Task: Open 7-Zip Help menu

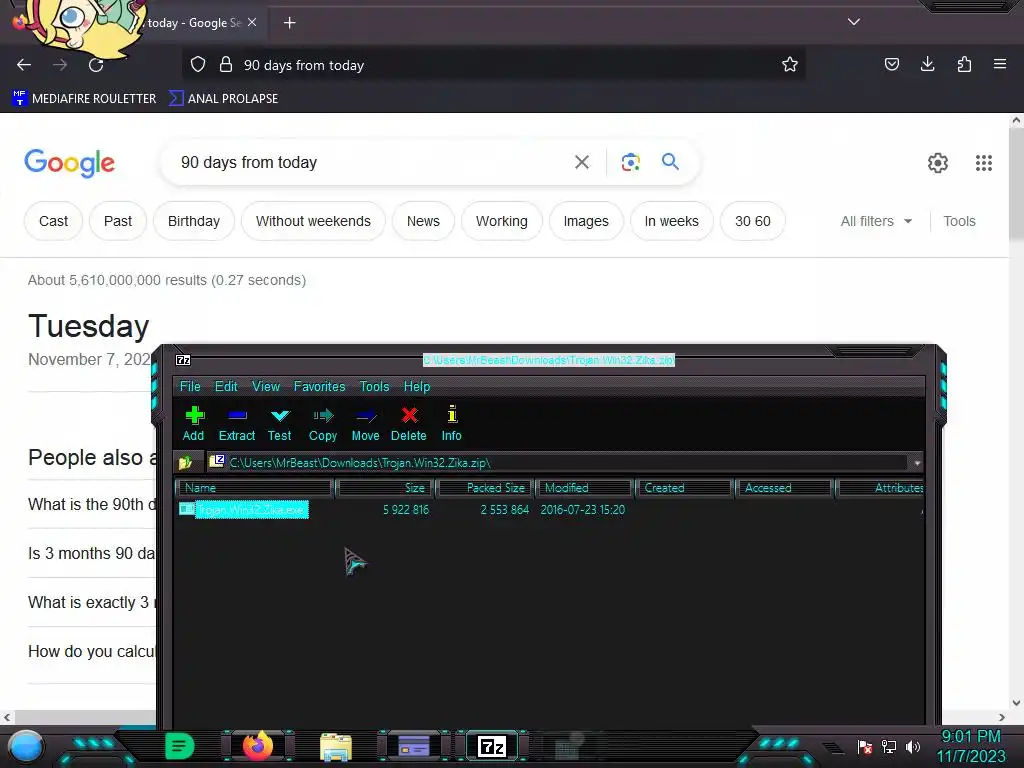Action: click(417, 387)
